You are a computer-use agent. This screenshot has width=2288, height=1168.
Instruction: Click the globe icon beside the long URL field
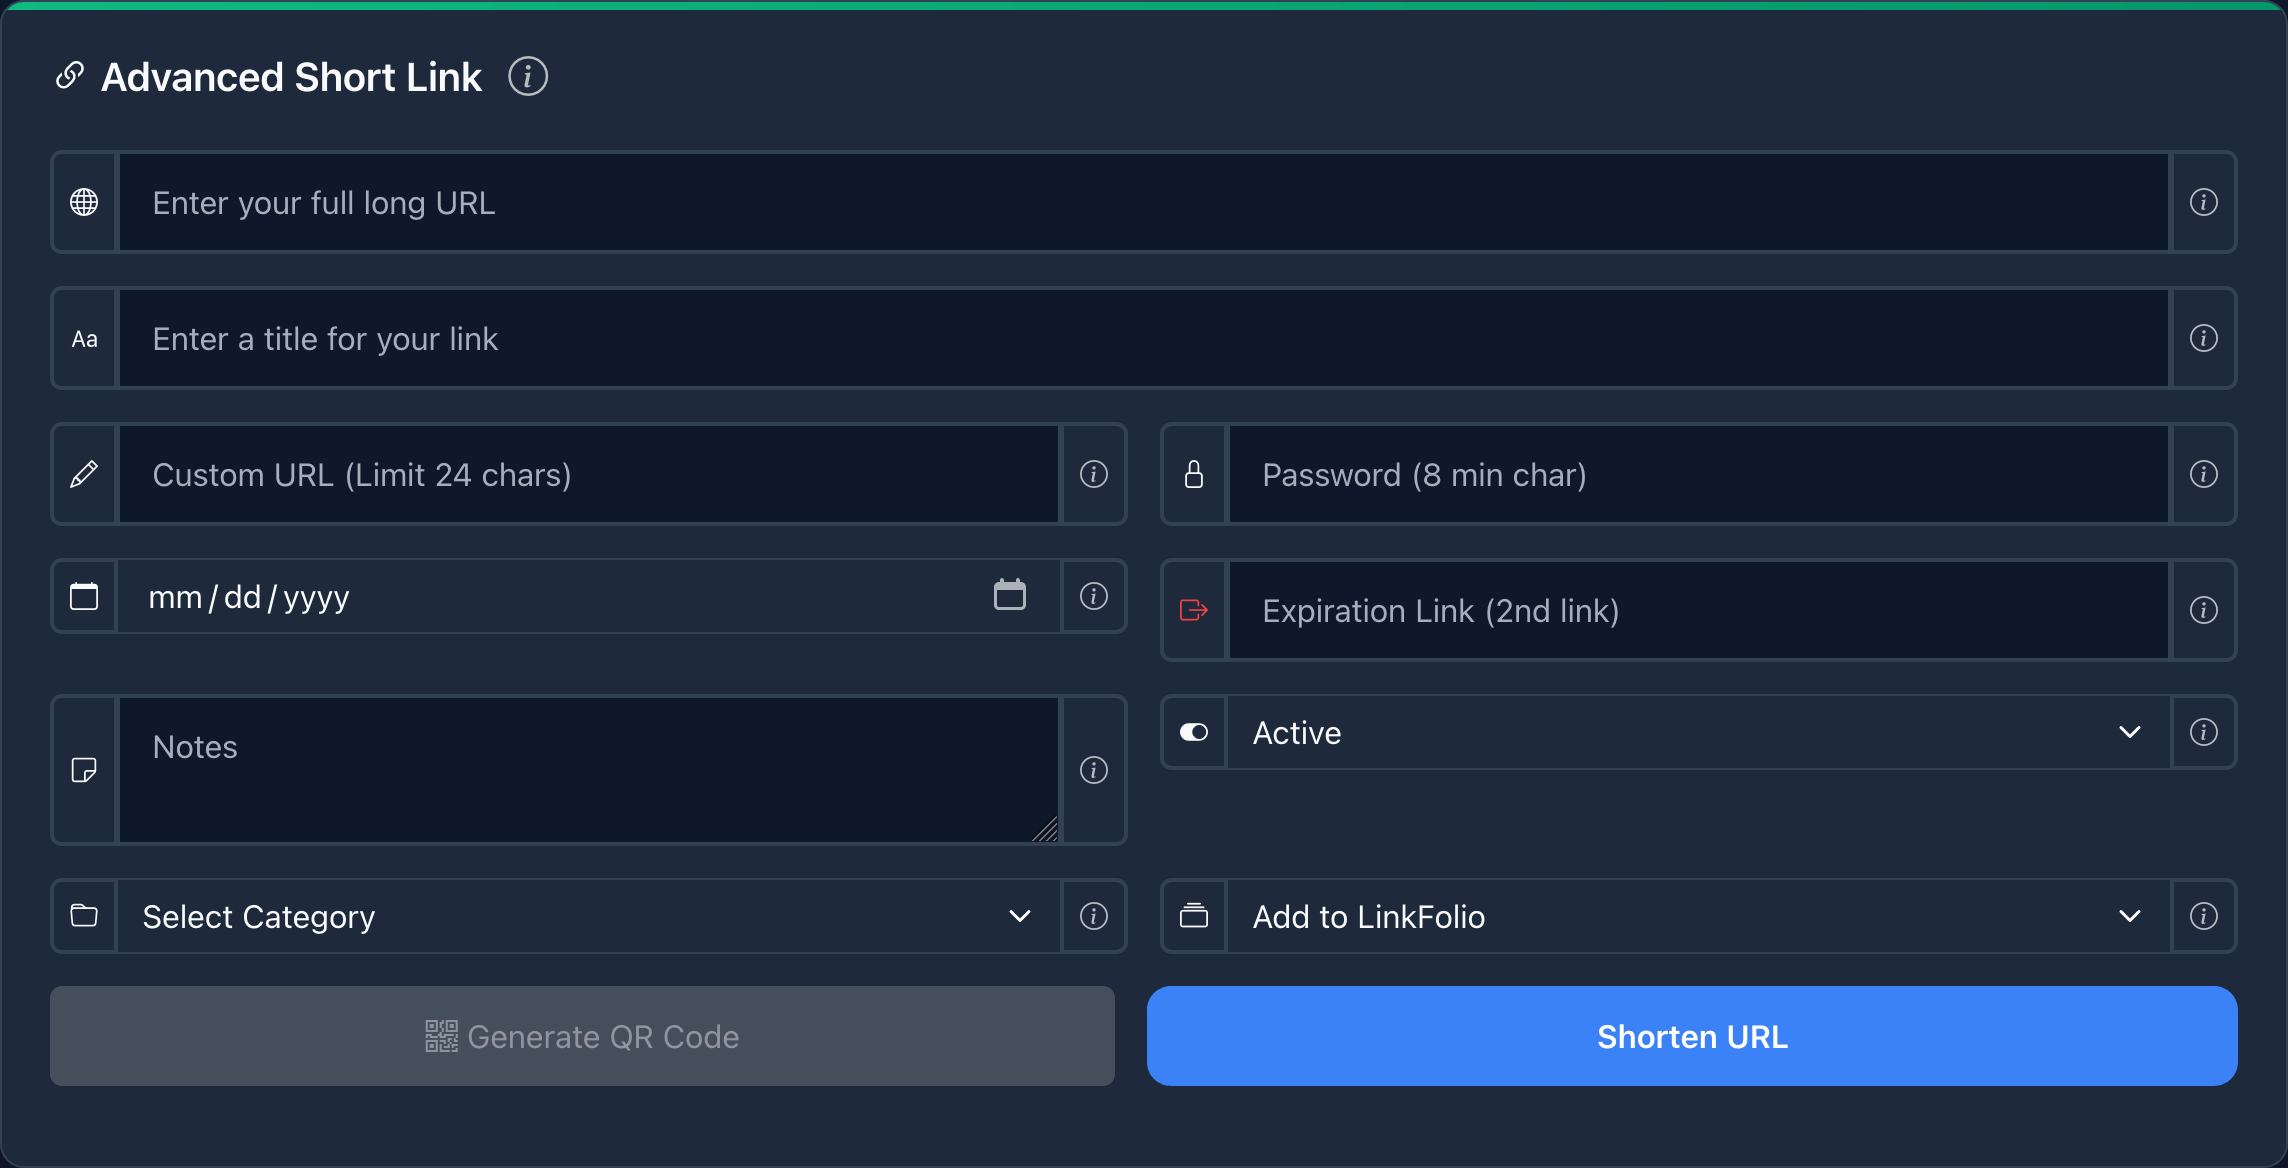click(85, 201)
